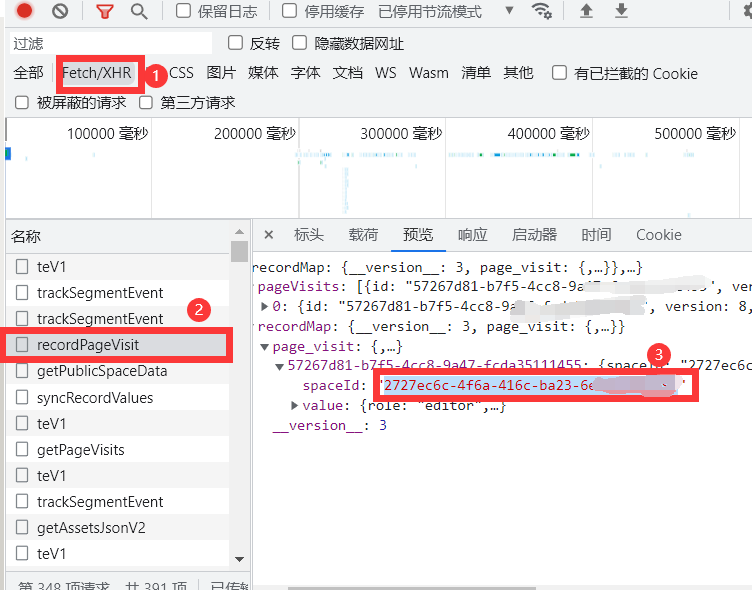
Task: Open the 标头 tab
Action: click(308, 235)
